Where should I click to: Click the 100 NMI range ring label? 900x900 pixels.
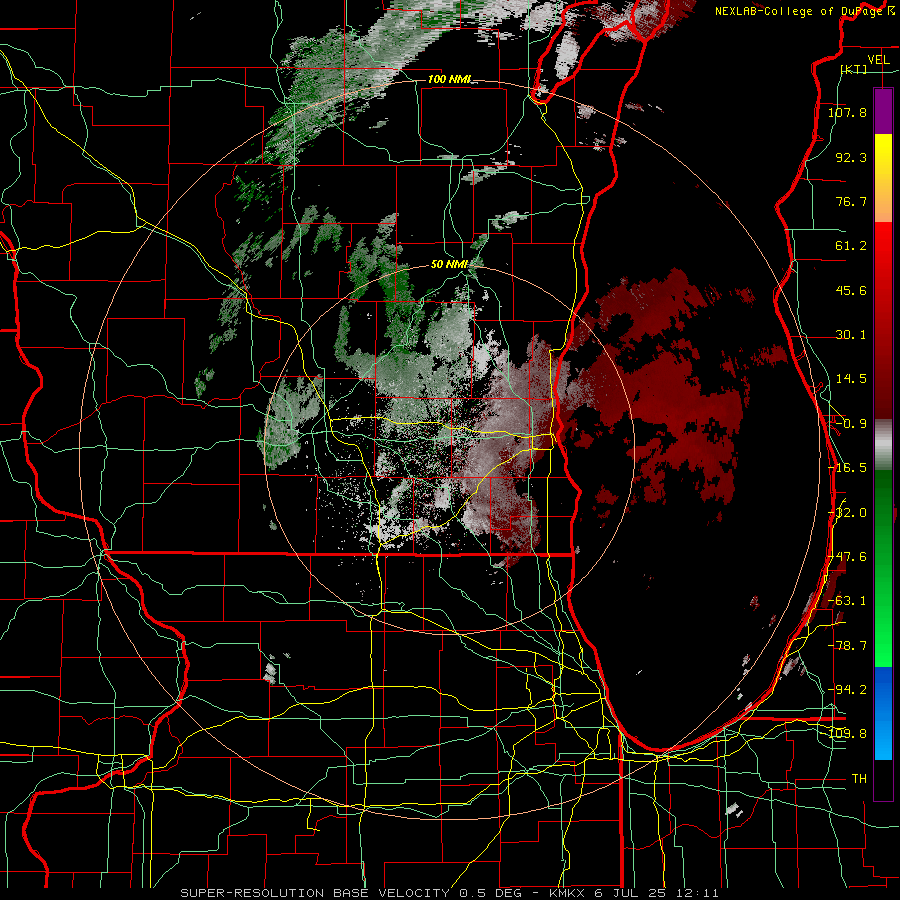(449, 79)
